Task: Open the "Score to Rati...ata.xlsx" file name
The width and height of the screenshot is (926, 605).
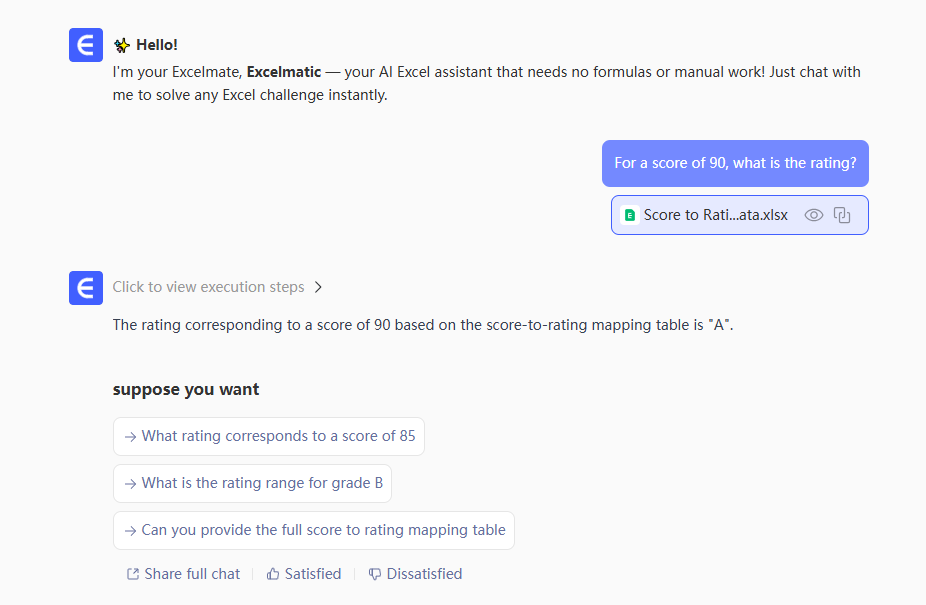Action: (x=715, y=215)
